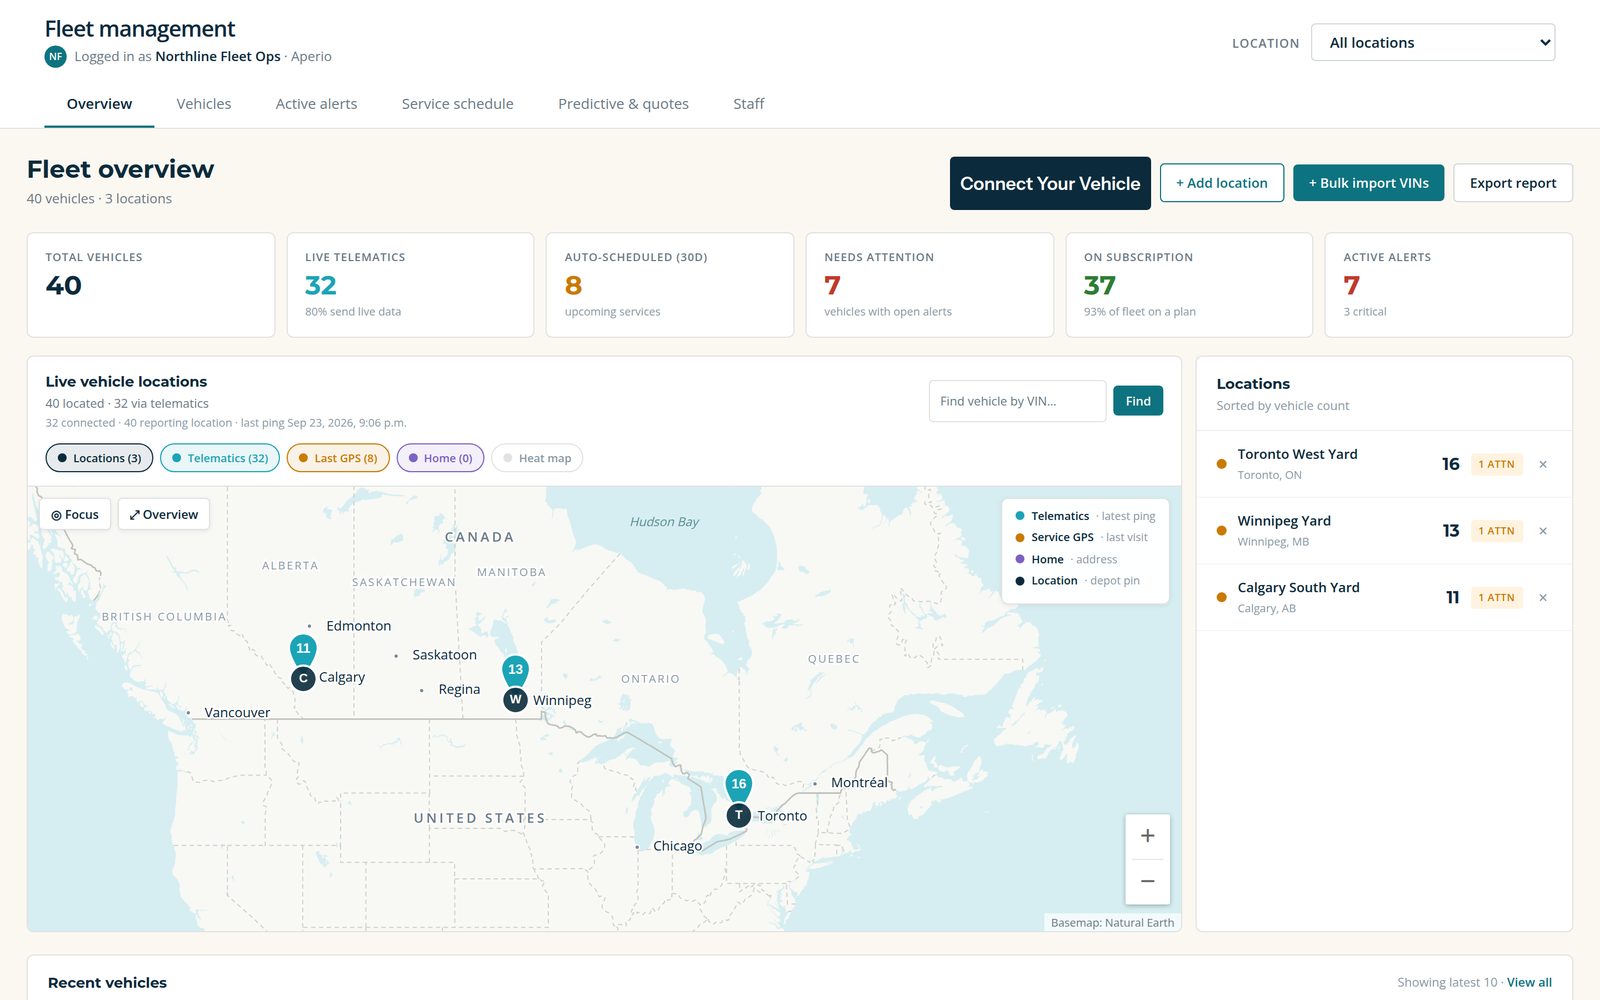Click the 1 ATTN badge for Toronto West Yard
Viewport: 1600px width, 1000px height.
click(1497, 464)
